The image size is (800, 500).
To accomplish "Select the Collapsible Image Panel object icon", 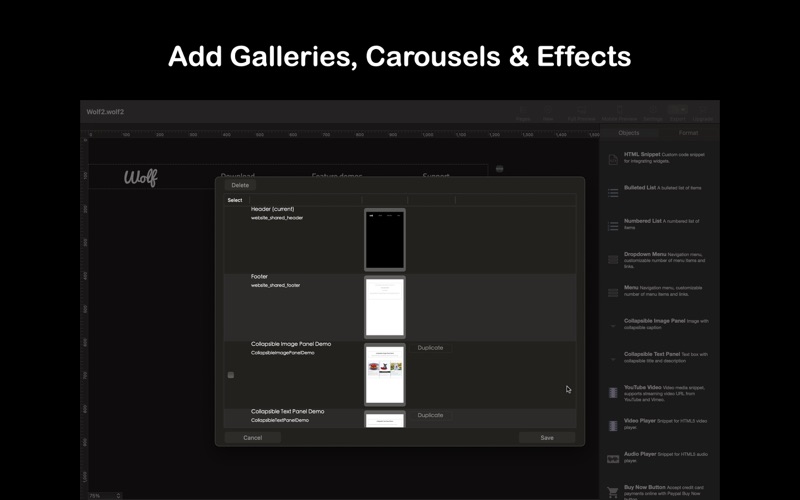I will 613,326.
